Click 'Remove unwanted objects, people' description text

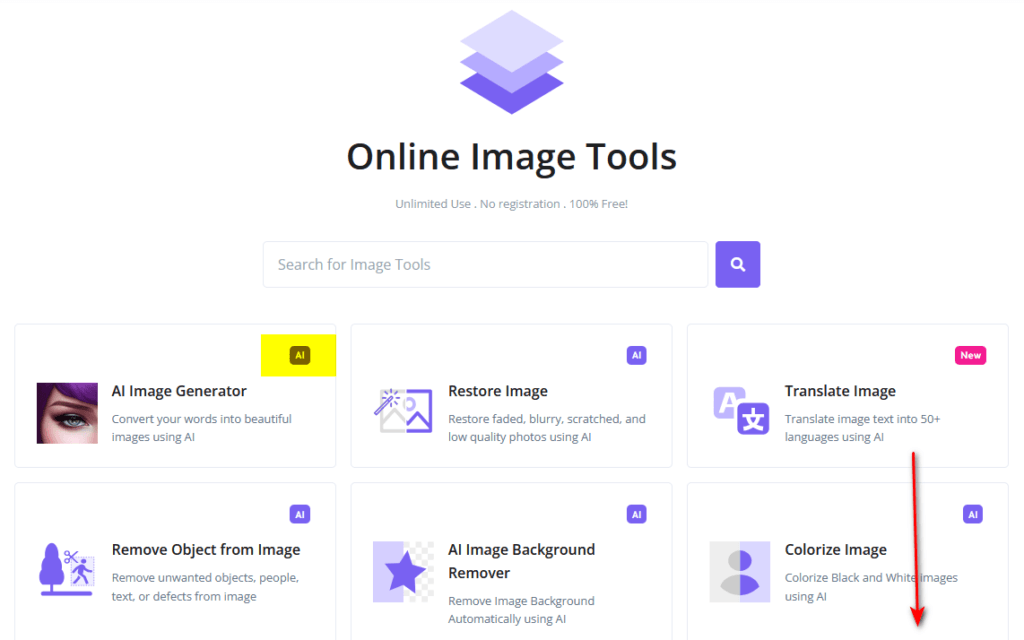pos(205,586)
